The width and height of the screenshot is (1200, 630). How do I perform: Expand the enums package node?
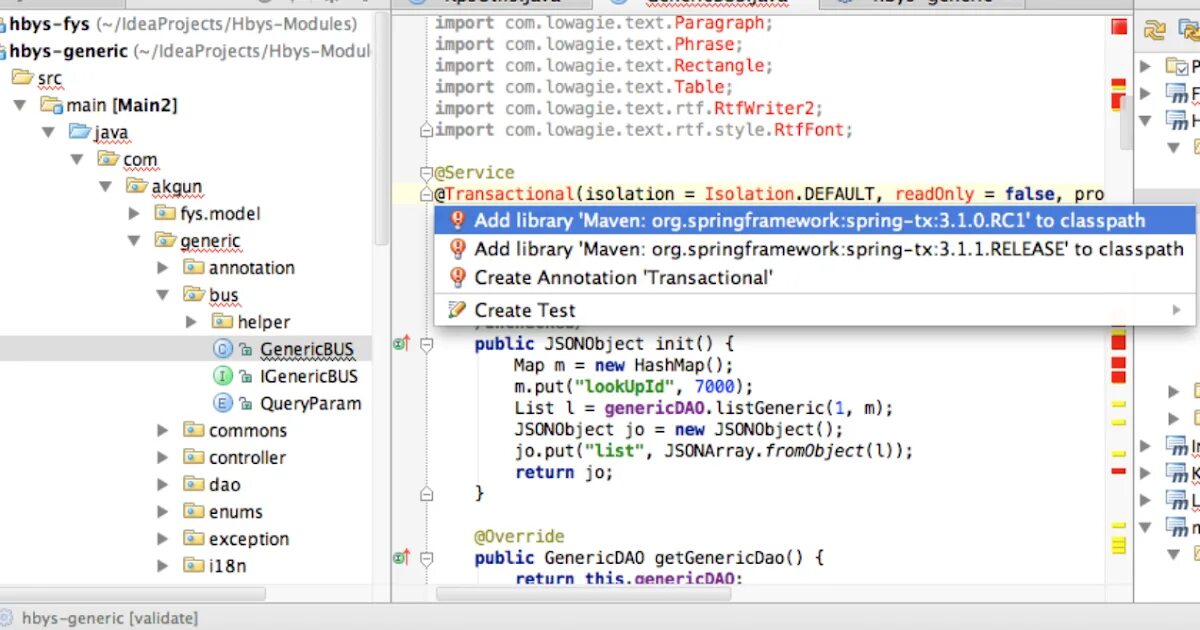click(x=163, y=511)
